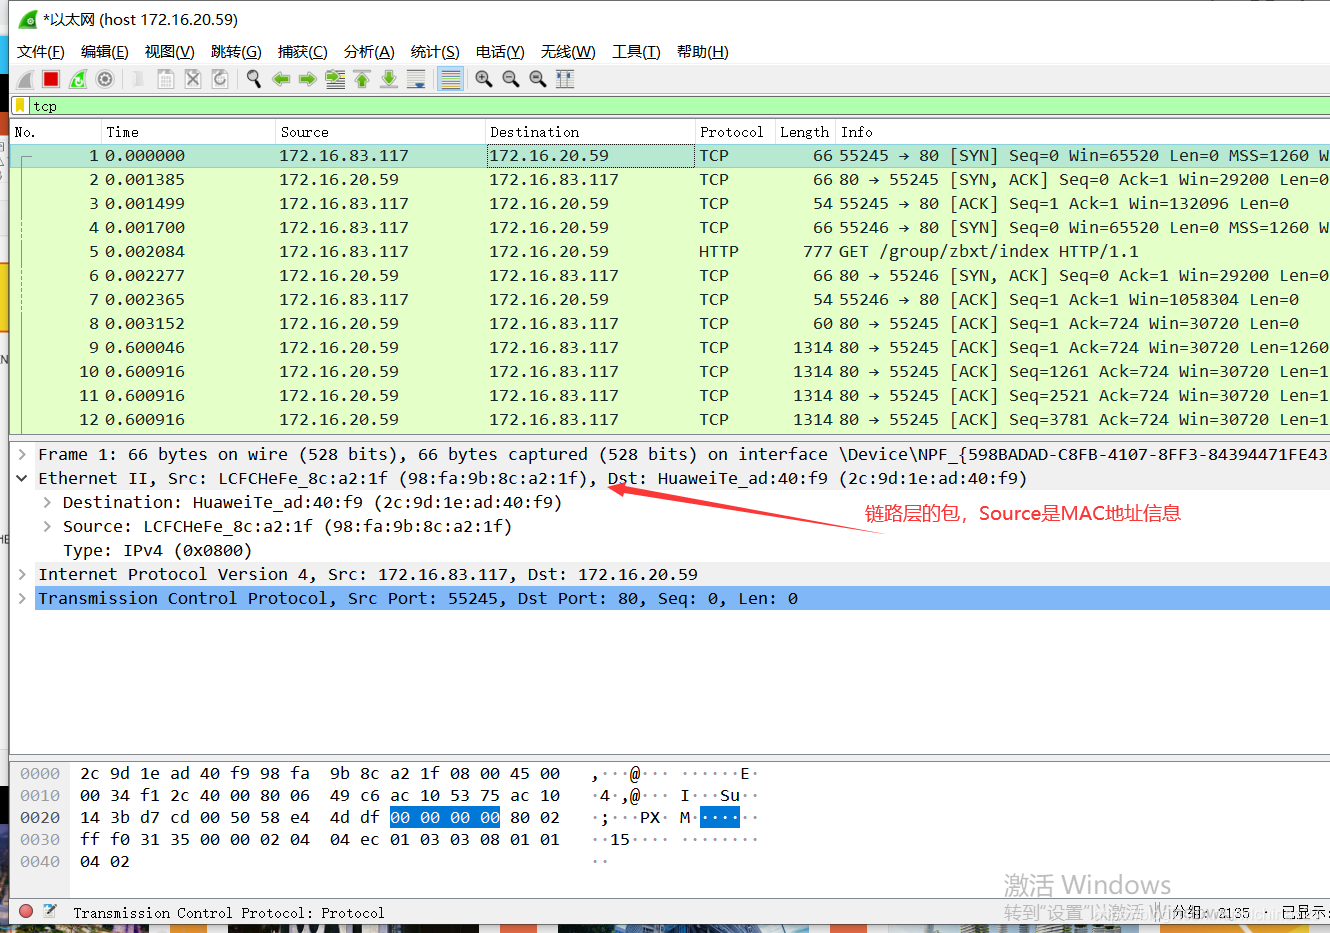Zoom out on packet text
Image resolution: width=1330 pixels, height=933 pixels.
[511, 79]
